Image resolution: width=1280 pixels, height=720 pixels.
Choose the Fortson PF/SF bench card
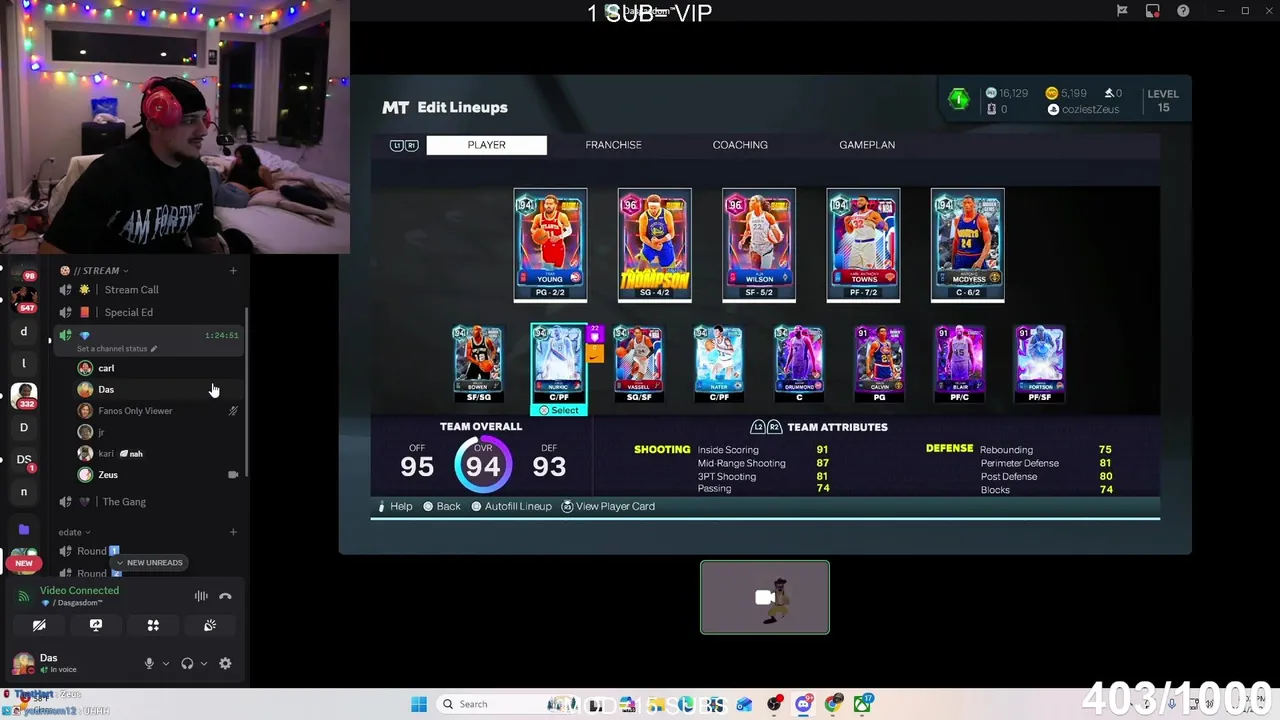(1039, 364)
